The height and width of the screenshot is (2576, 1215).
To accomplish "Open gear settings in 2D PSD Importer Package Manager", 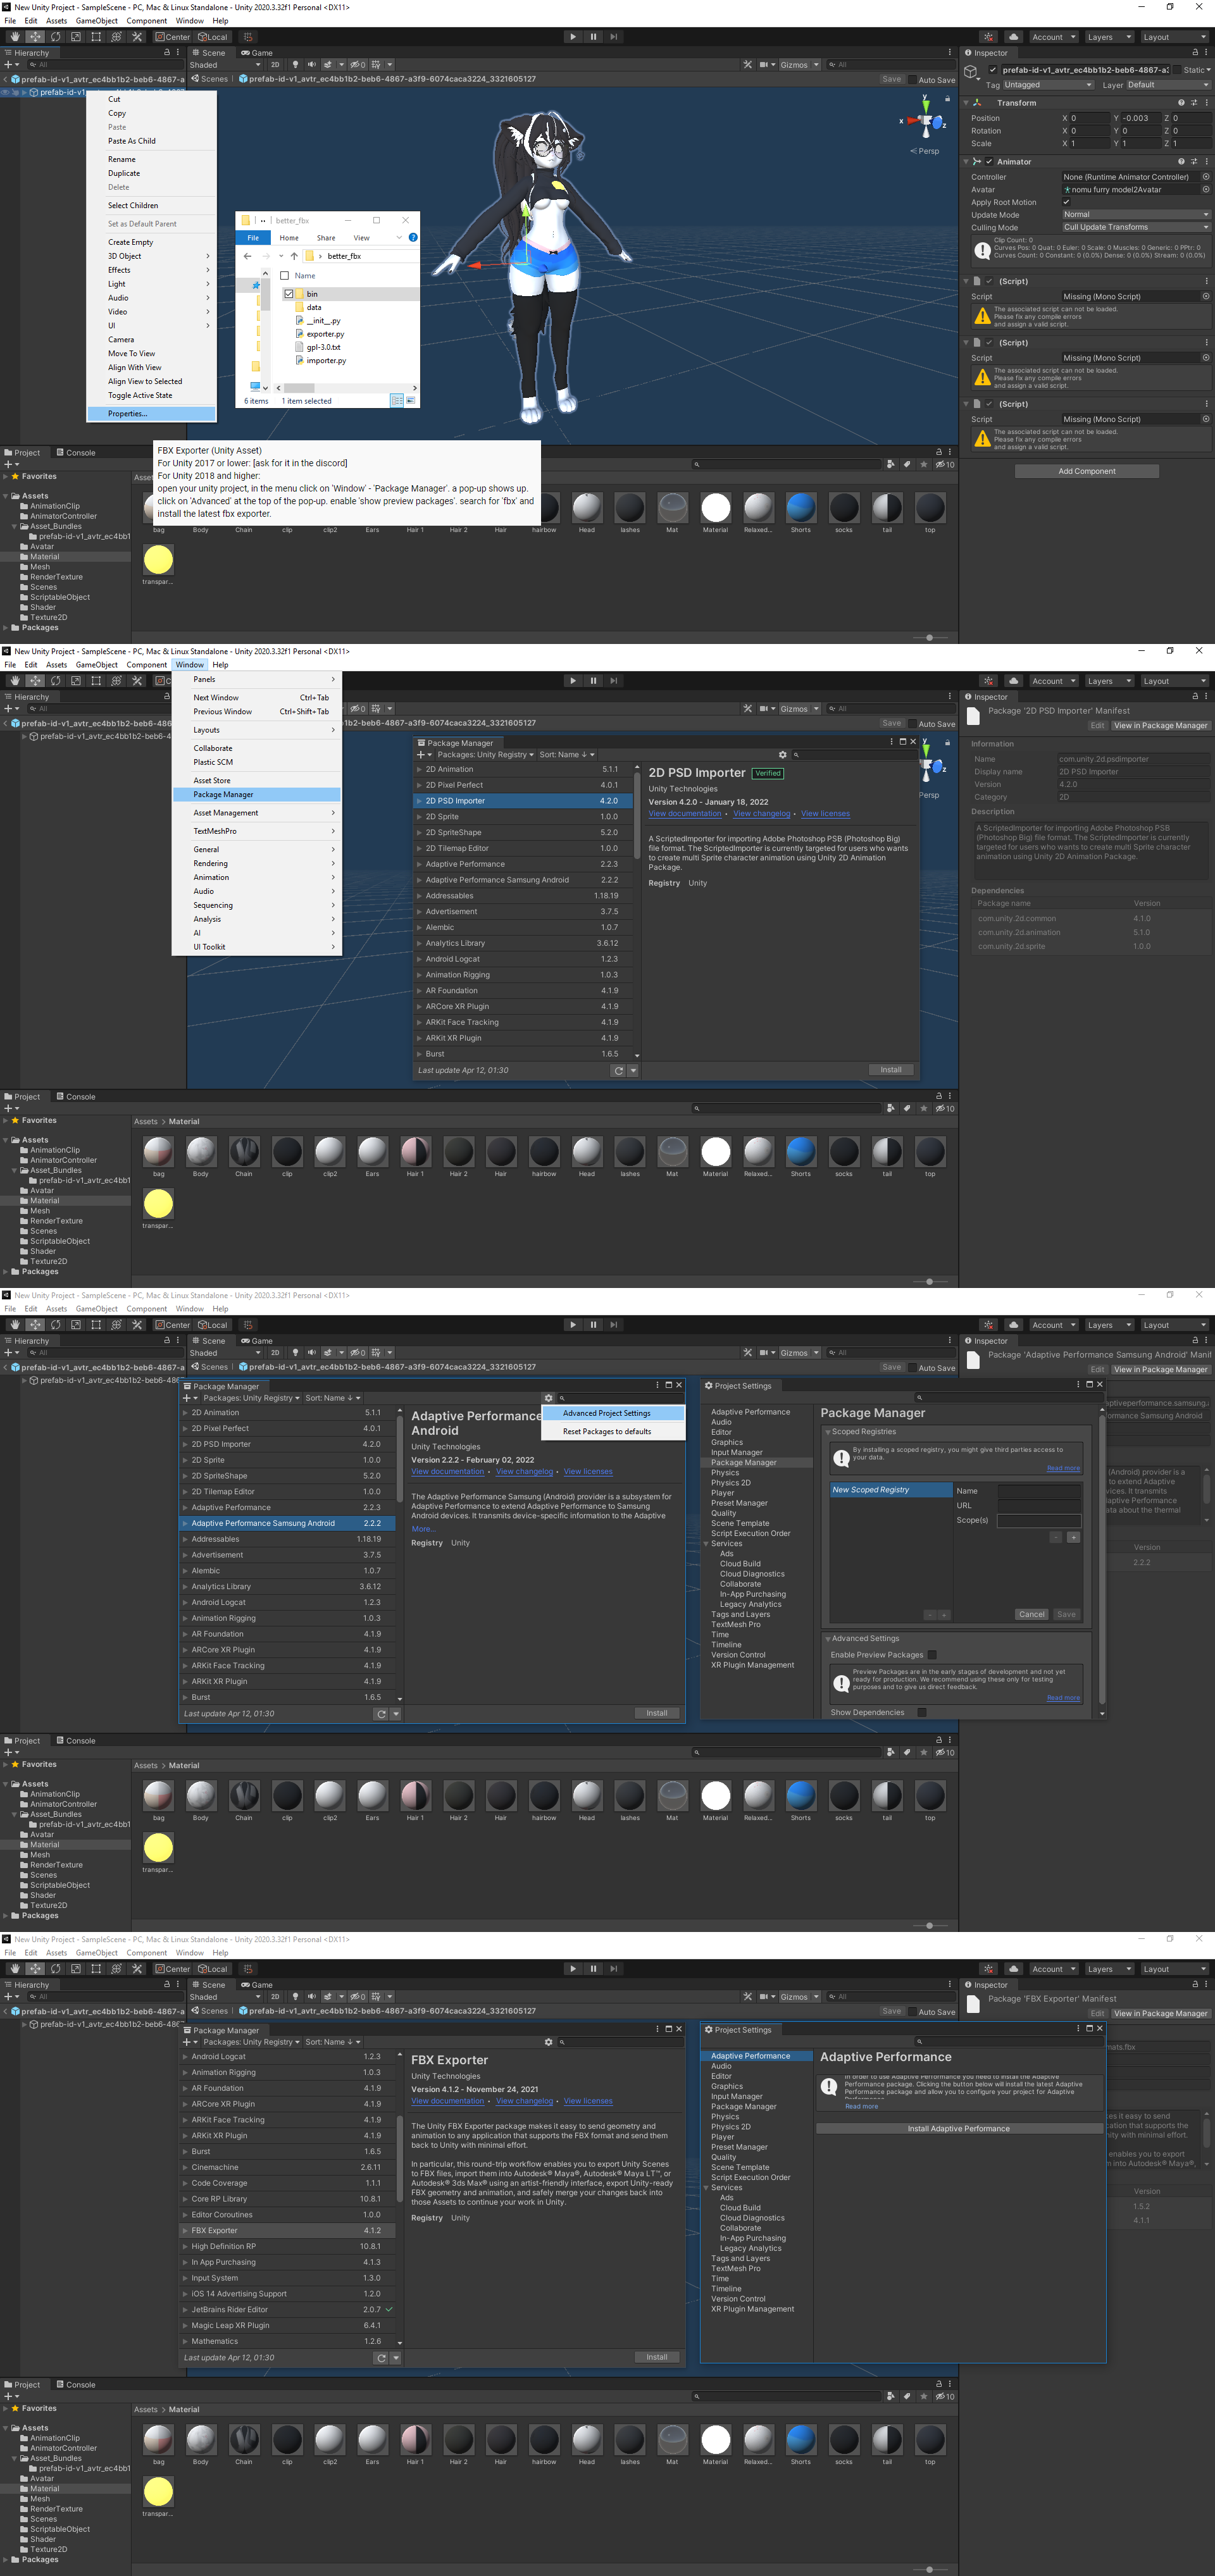I will [782, 755].
